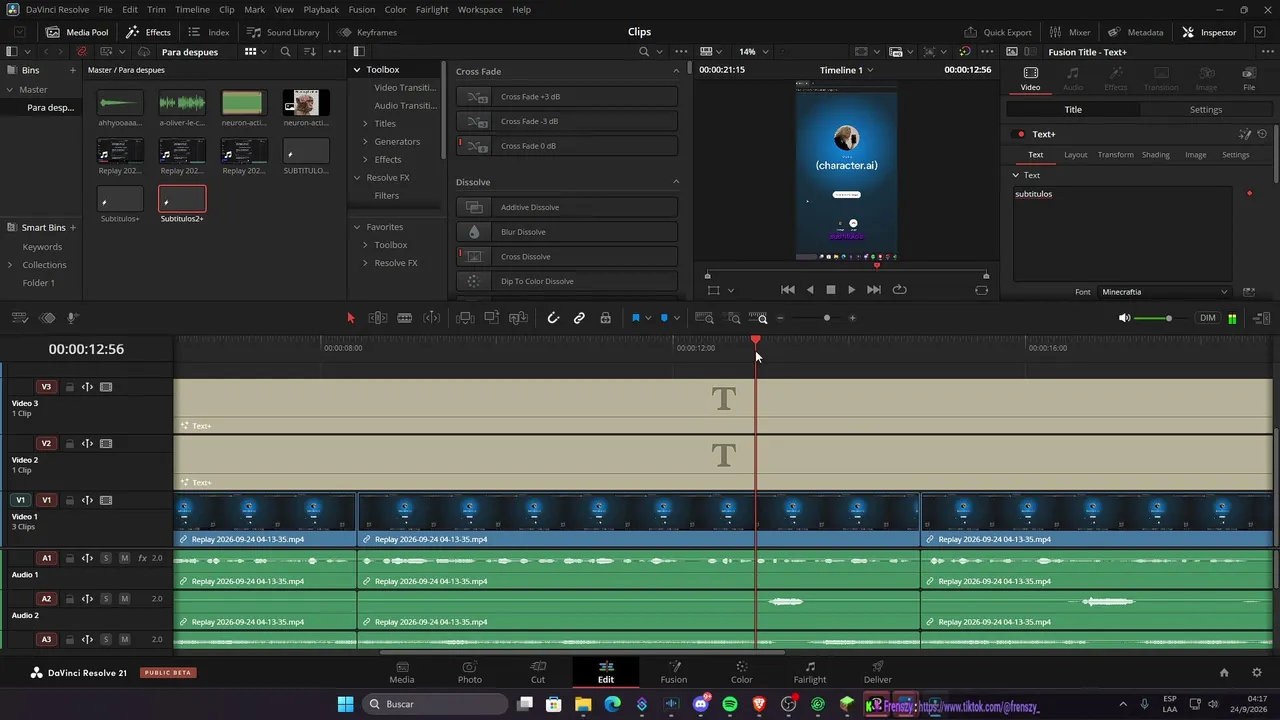
Task: Solo audio track A2
Action: (106, 599)
